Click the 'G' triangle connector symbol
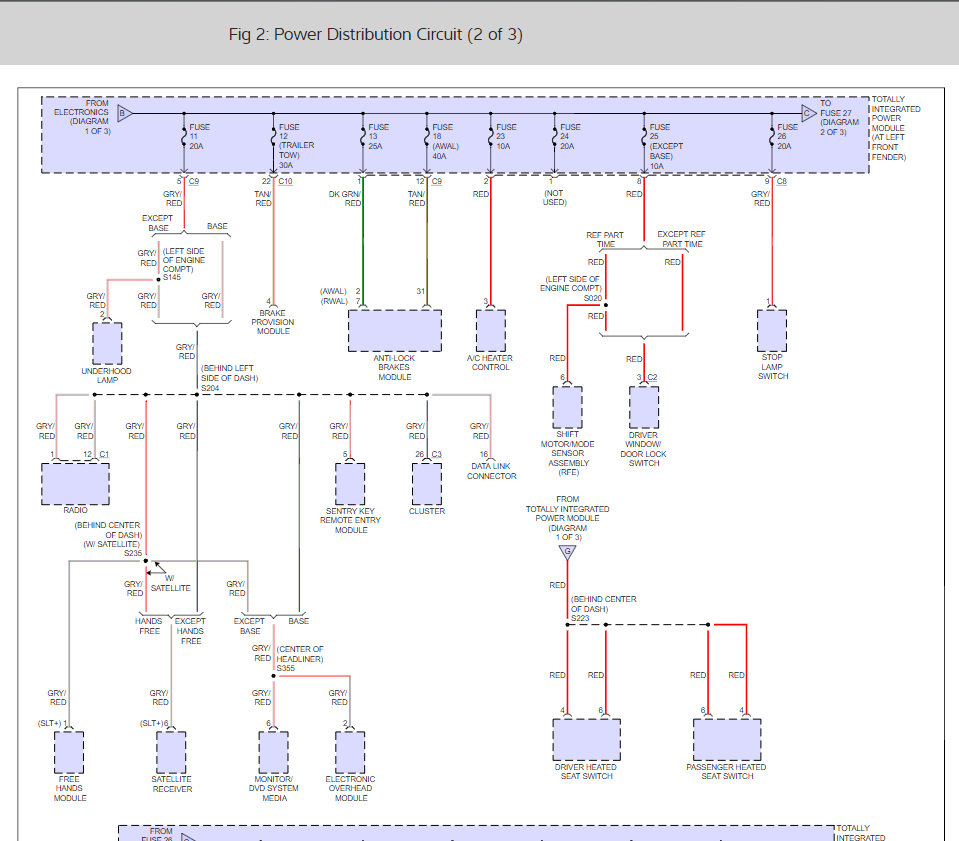 click(568, 552)
